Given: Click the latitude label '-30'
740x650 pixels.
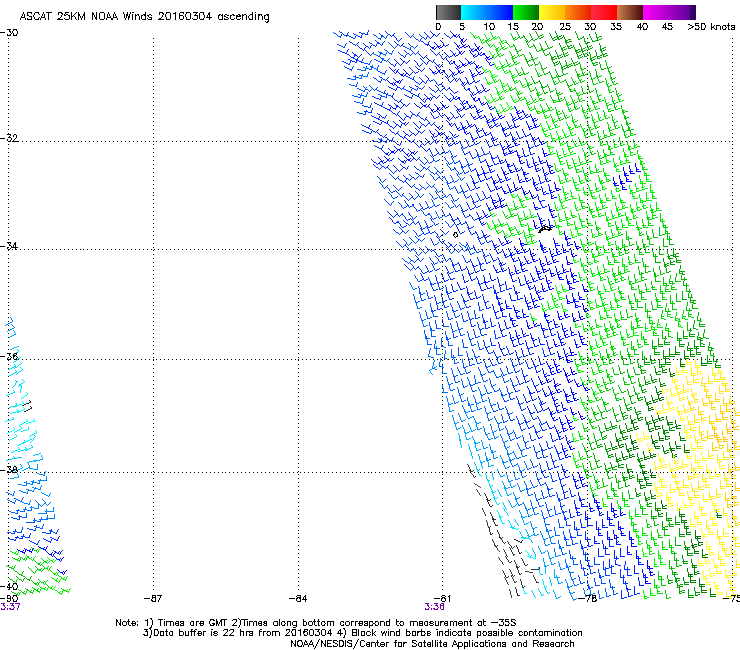Looking at the screenshot, I should tap(9, 33).
